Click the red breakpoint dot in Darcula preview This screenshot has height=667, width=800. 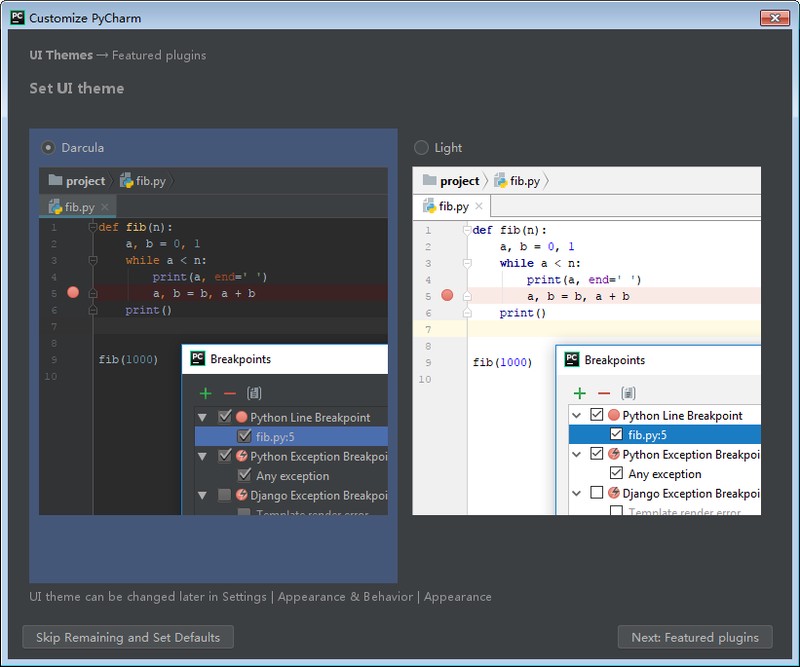(73, 292)
